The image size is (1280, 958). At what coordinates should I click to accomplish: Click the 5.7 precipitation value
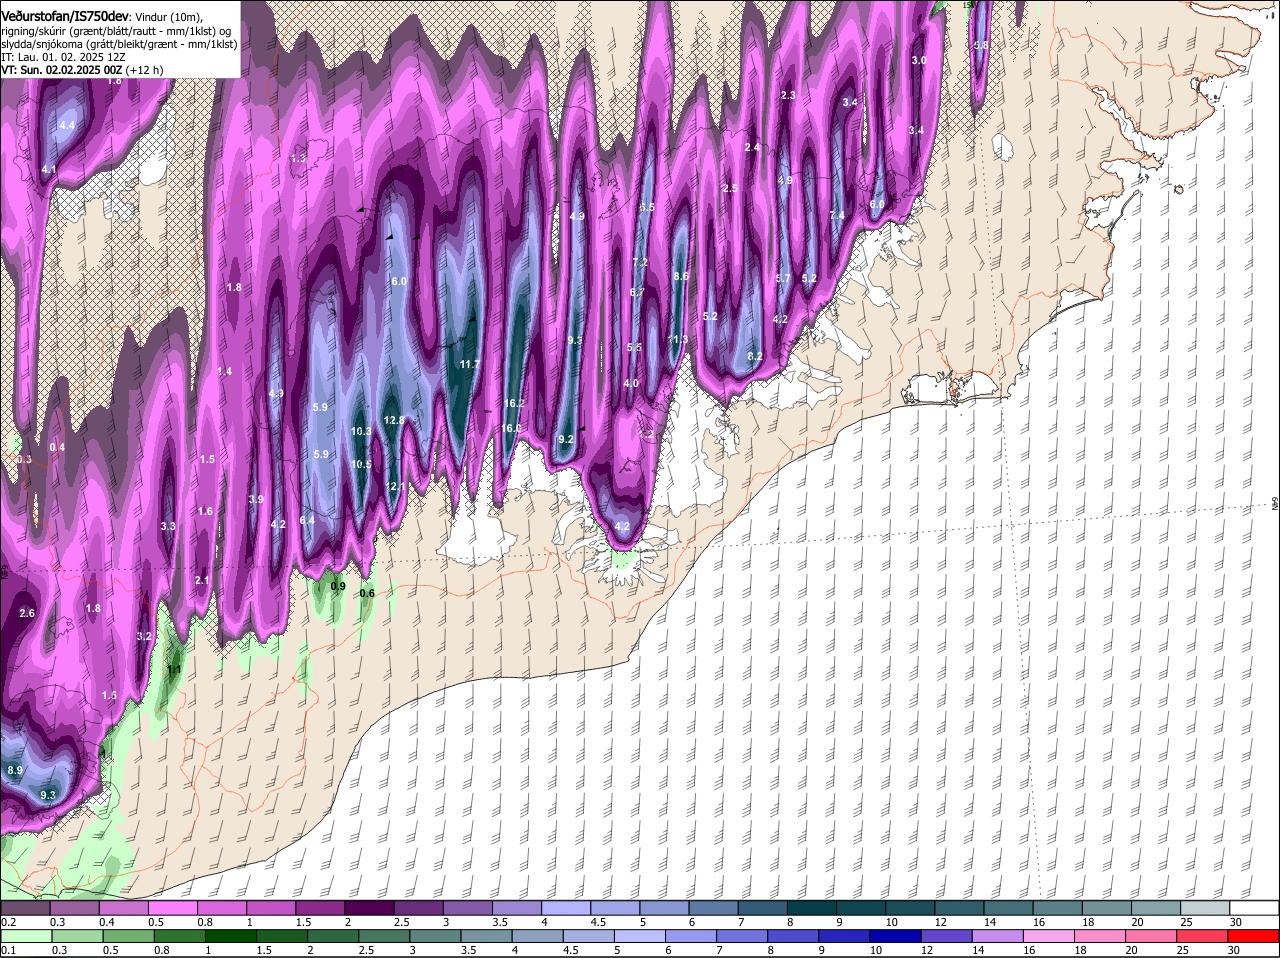point(783,279)
